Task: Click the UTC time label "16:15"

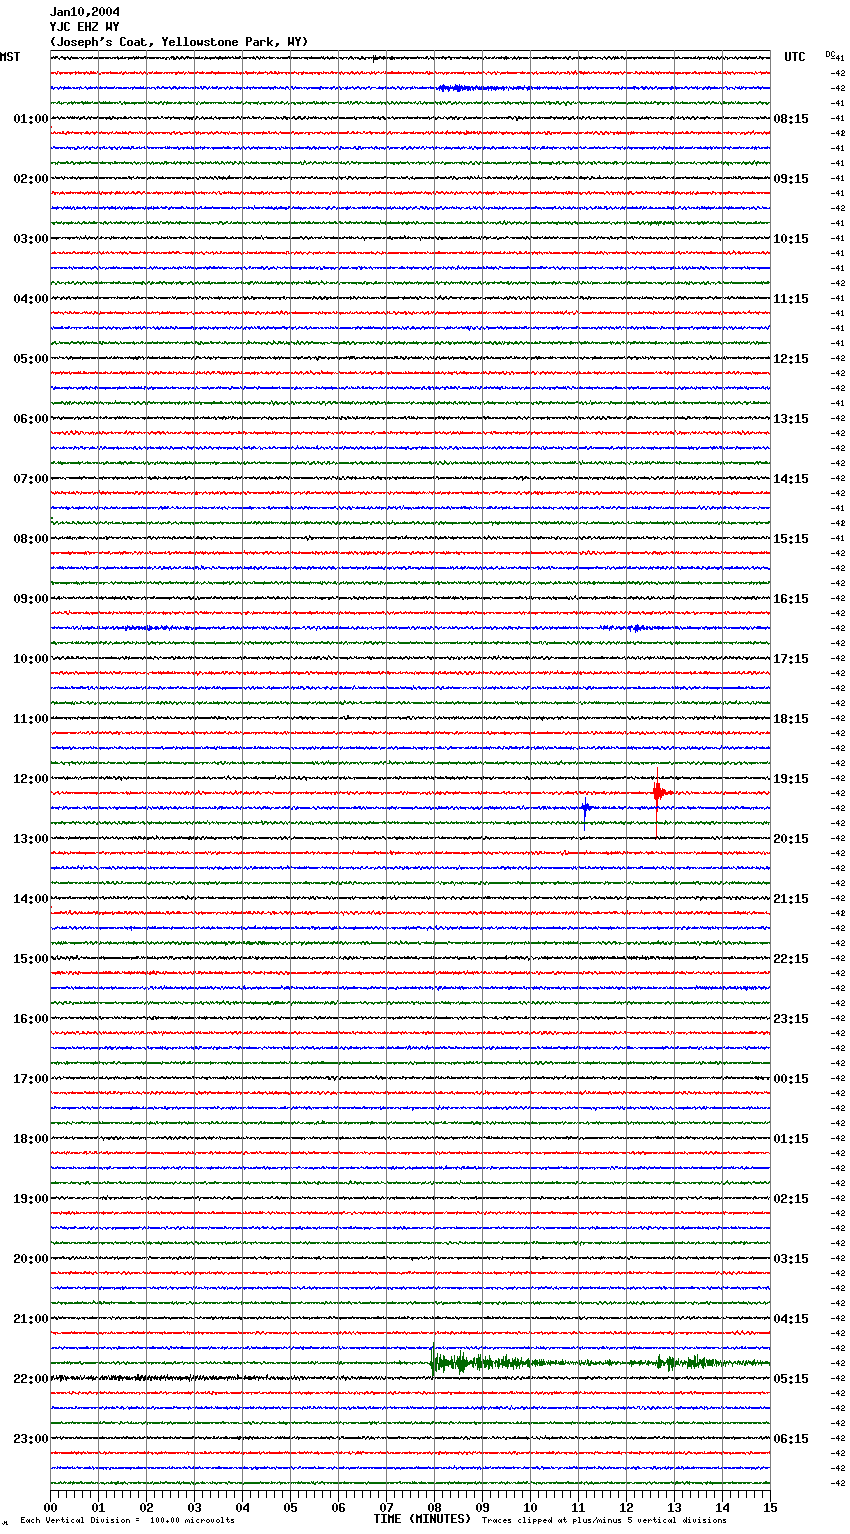Action: pos(791,599)
